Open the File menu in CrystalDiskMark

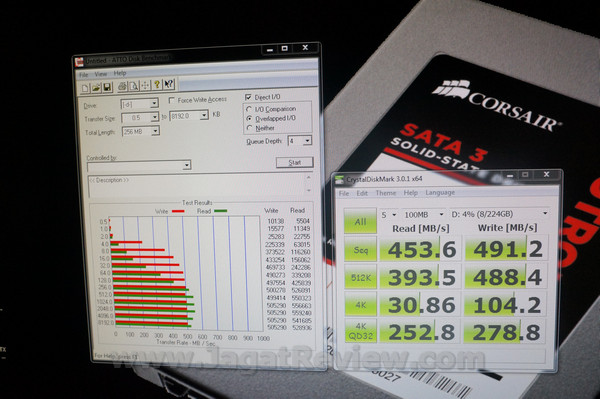344,194
